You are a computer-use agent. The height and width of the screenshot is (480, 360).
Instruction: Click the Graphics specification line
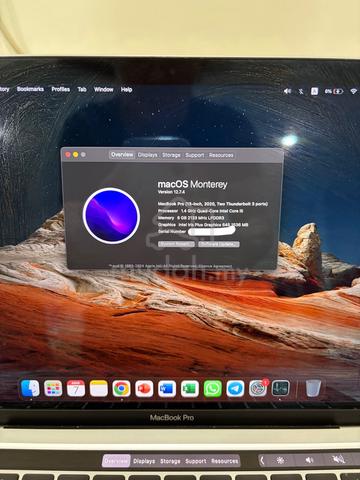[x=203, y=225]
